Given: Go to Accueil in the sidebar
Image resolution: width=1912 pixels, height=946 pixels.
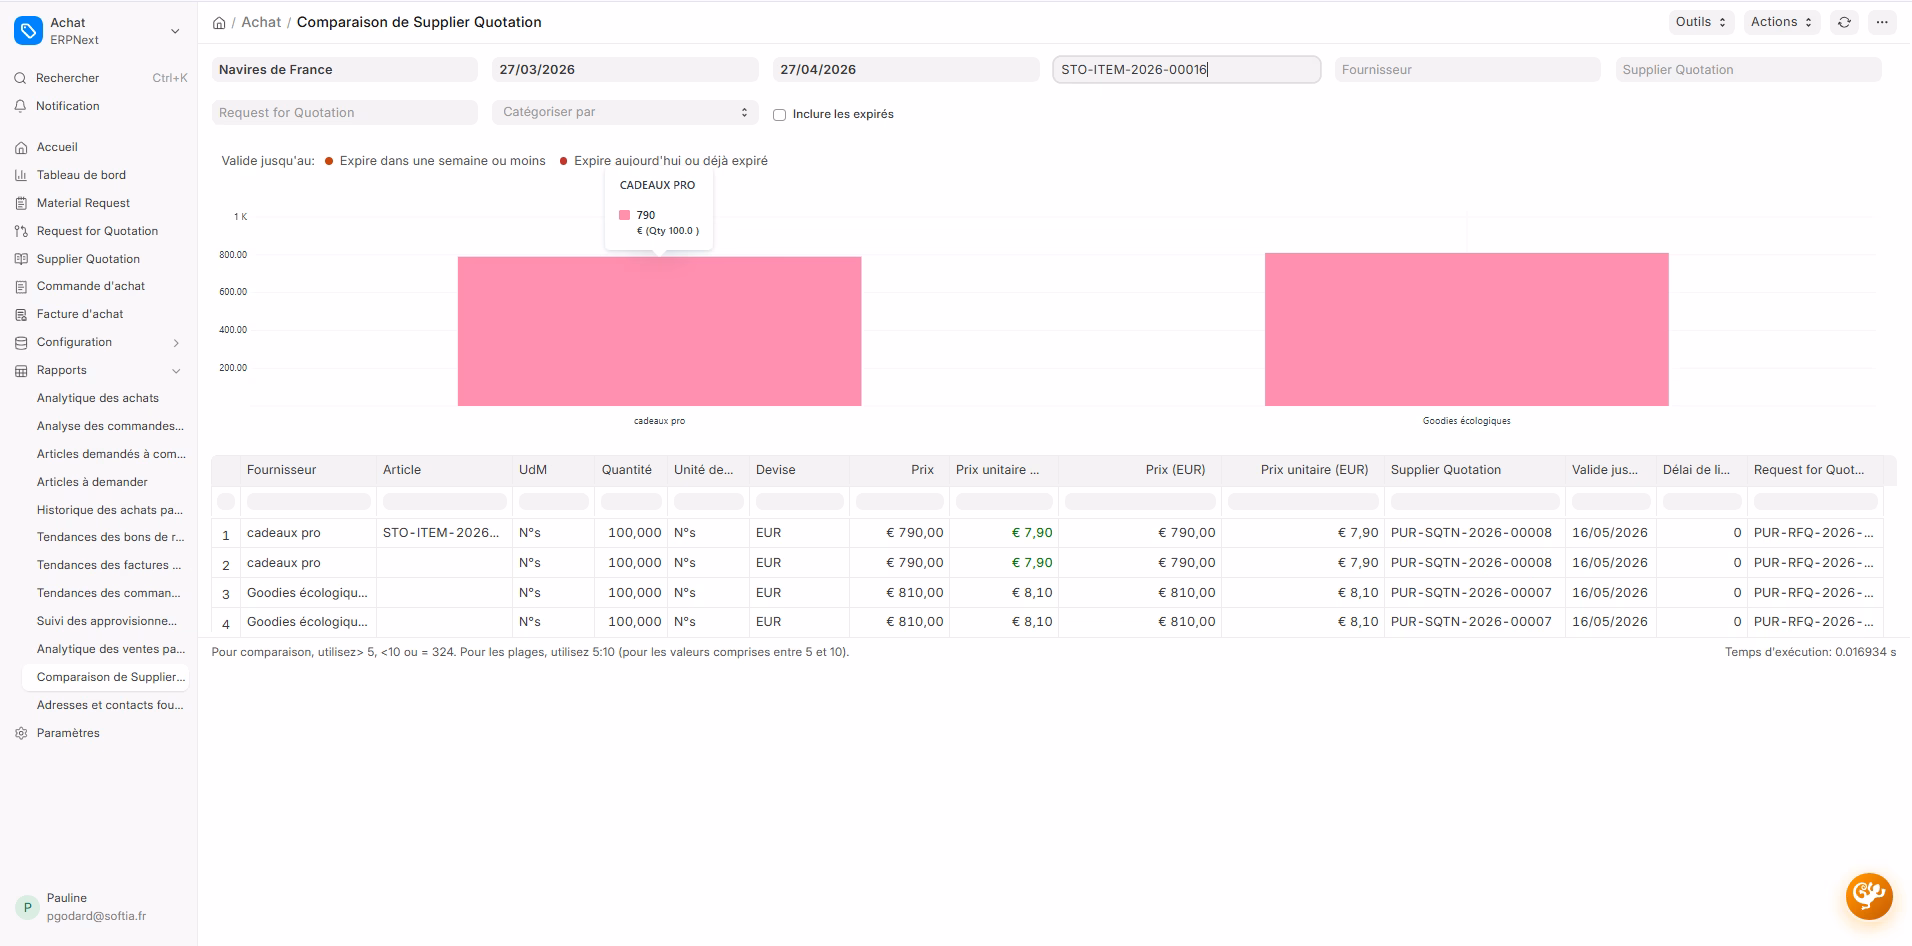Looking at the screenshot, I should 57,147.
